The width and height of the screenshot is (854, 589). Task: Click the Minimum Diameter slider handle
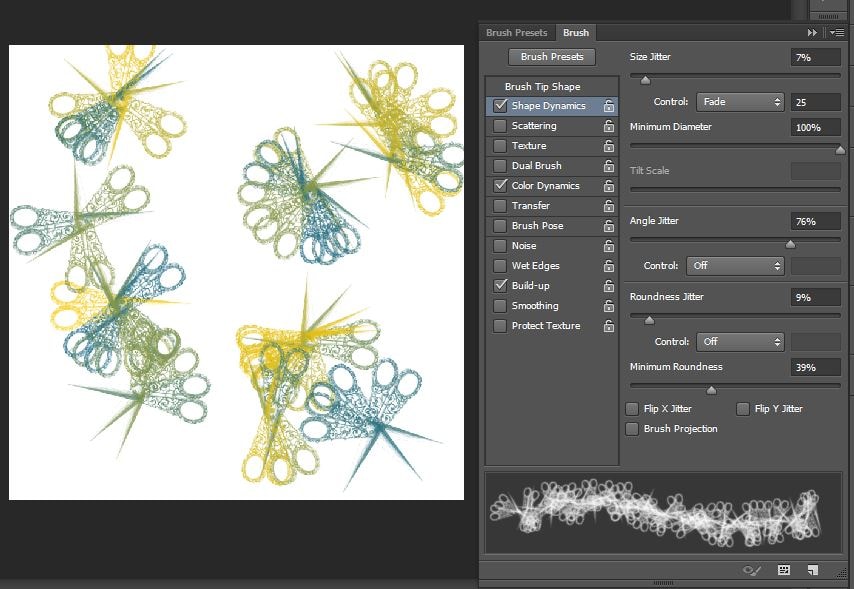pos(840,150)
